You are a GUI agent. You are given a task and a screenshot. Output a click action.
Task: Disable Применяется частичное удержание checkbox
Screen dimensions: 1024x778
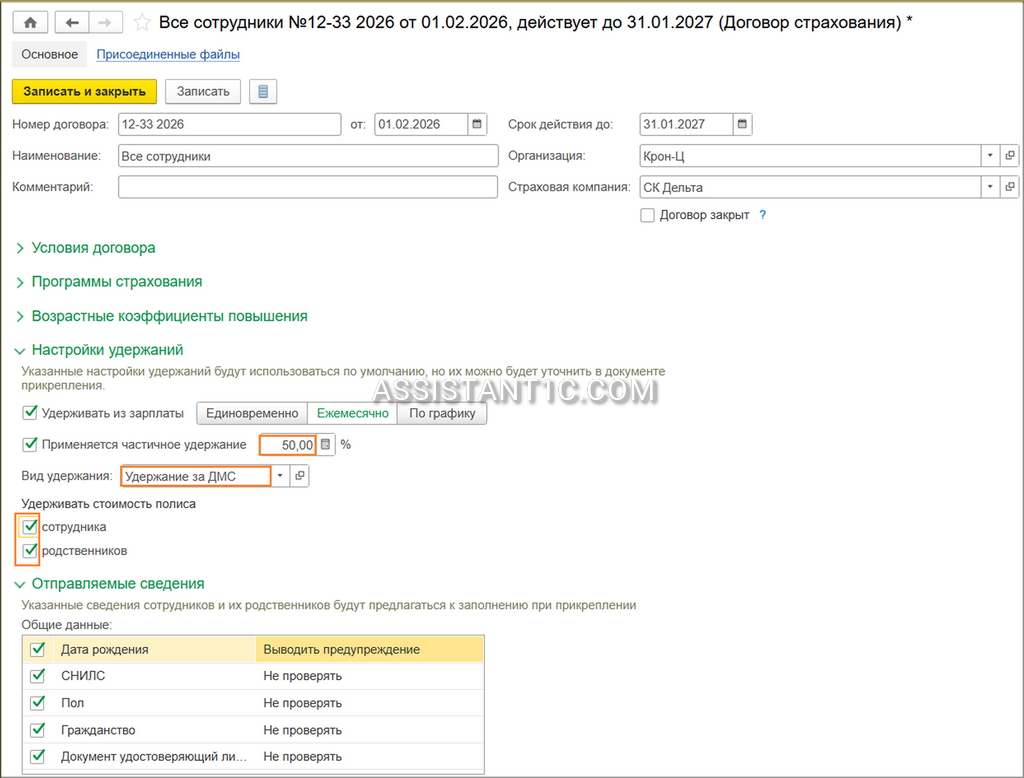click(30, 444)
